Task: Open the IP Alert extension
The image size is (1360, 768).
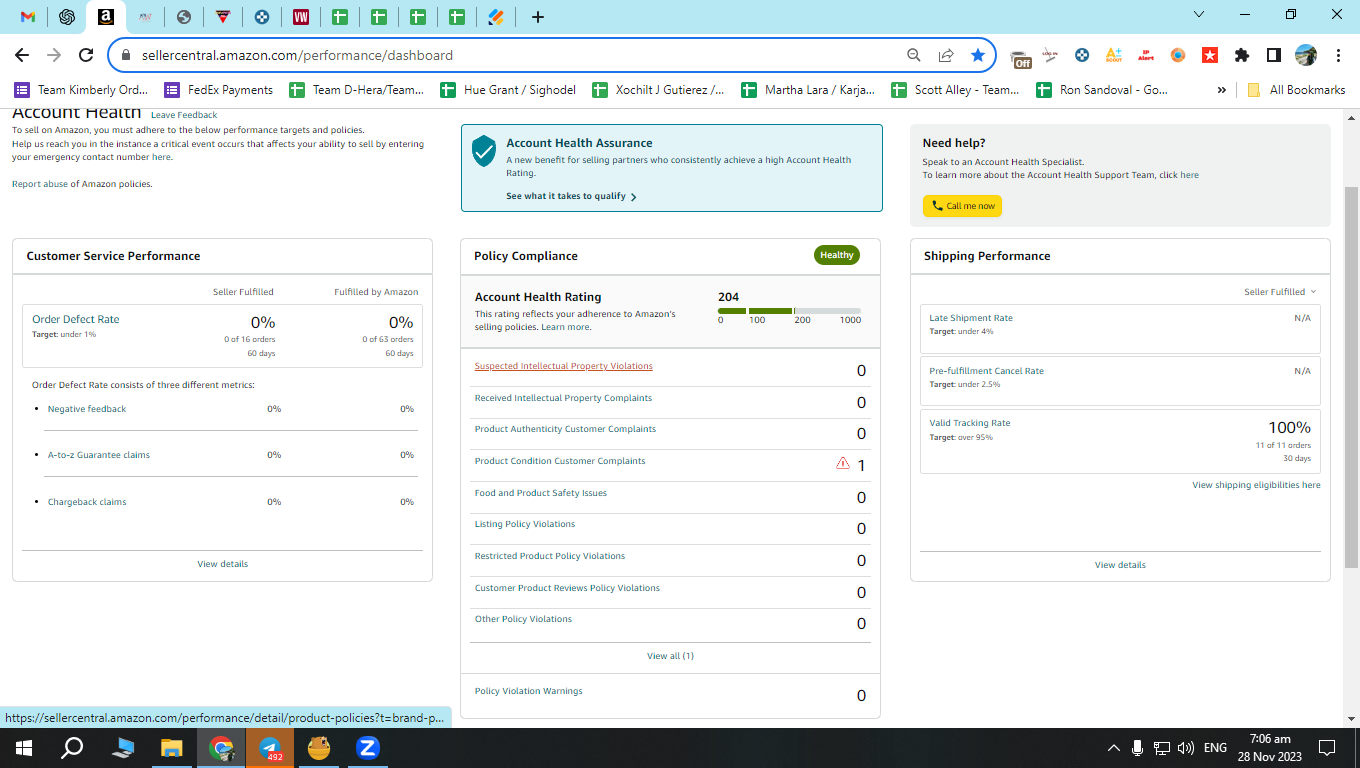Action: click(x=1146, y=56)
